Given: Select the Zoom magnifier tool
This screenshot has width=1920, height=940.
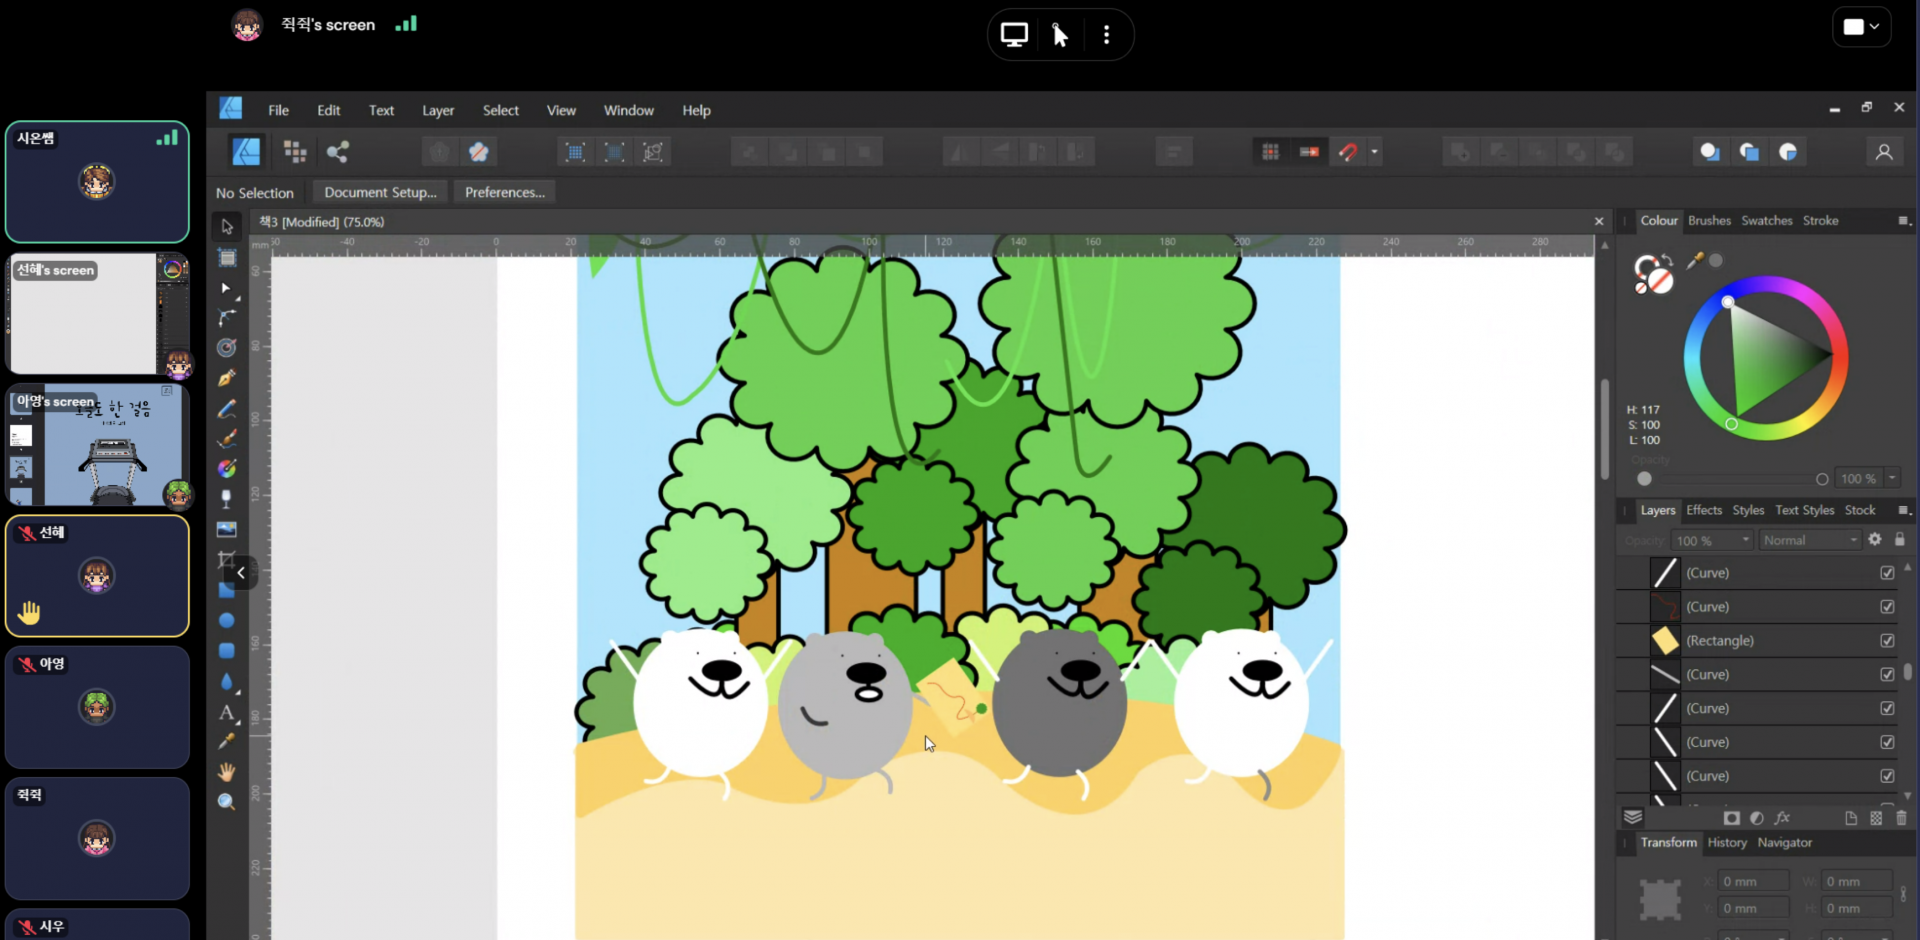Looking at the screenshot, I should (227, 802).
